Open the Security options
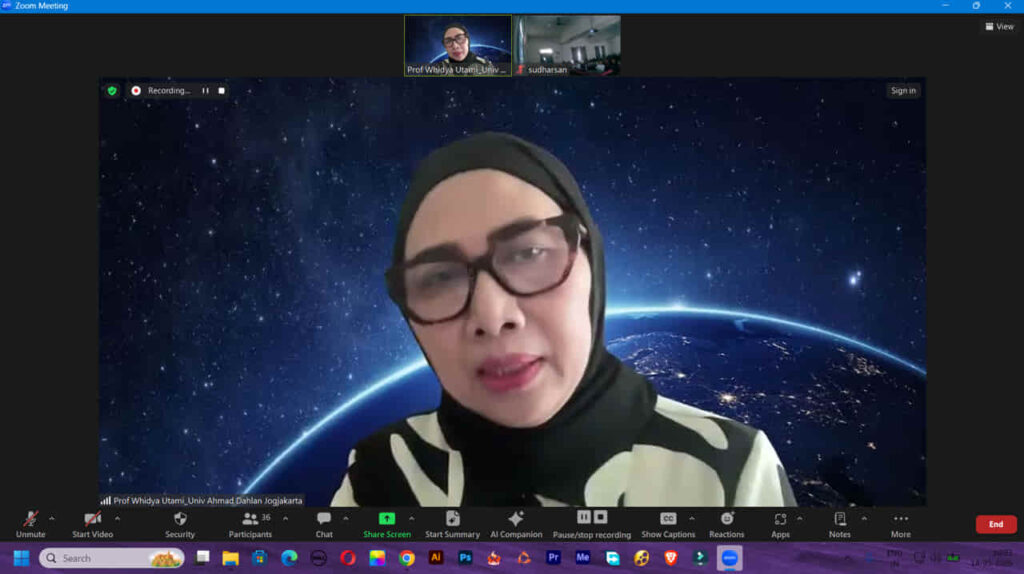This screenshot has height=574, width=1024. coord(180,524)
